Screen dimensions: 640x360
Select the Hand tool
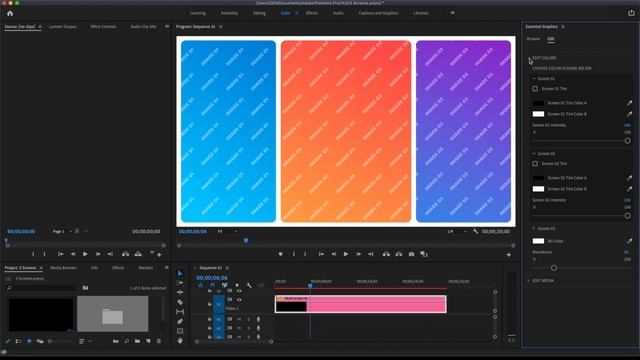point(180,340)
